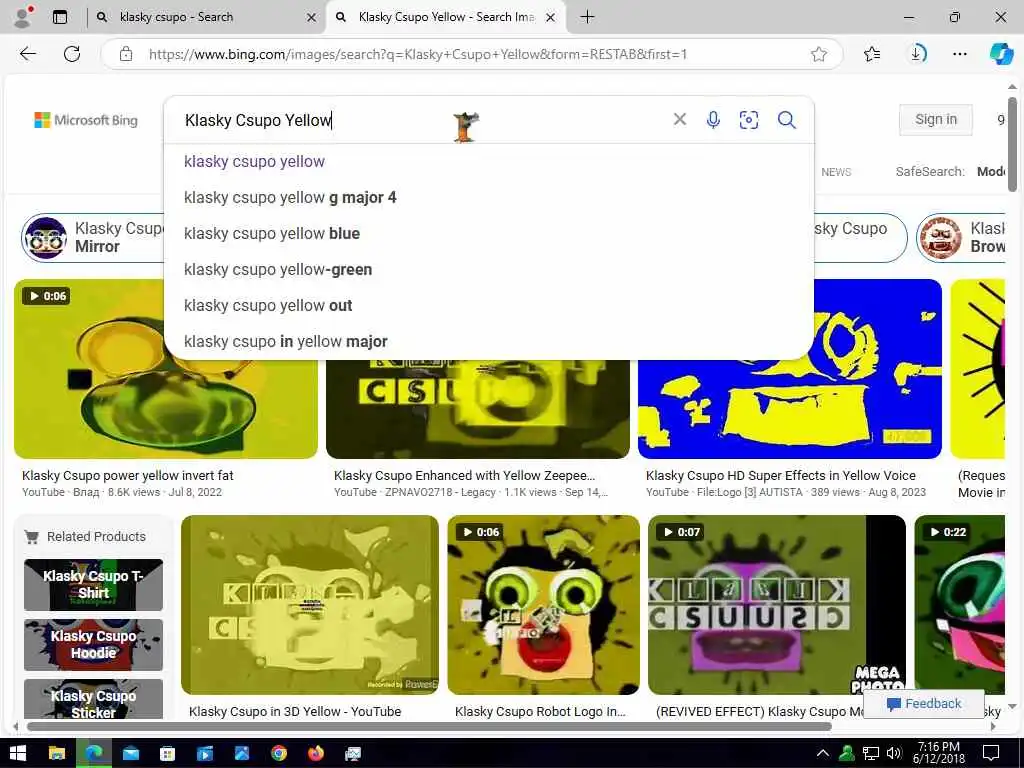Select the Klasky Csupo Yellow tab

[x=446, y=17]
